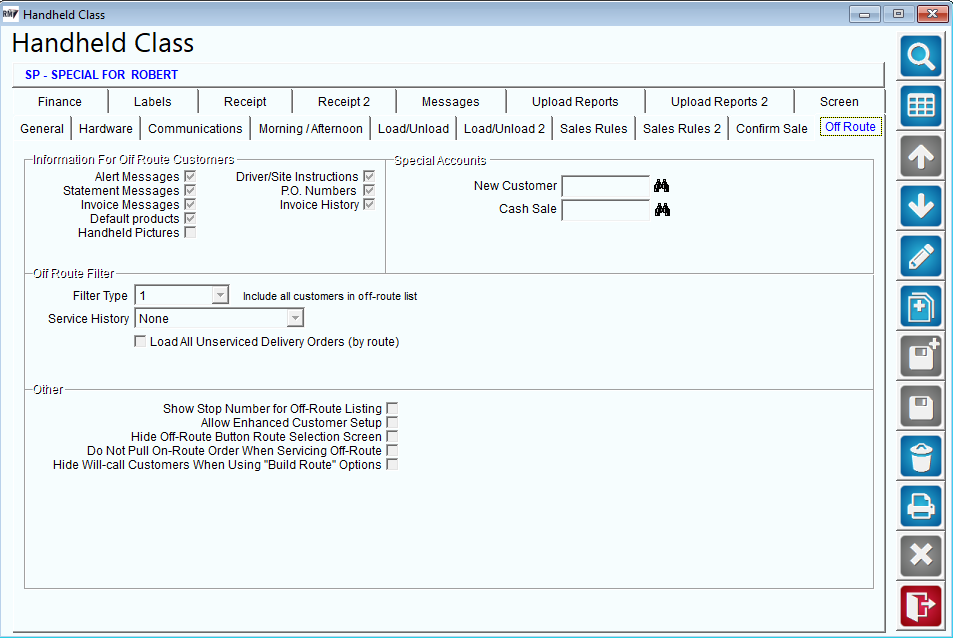Select the Communications tab
This screenshot has height=638, width=953.
tap(195, 129)
